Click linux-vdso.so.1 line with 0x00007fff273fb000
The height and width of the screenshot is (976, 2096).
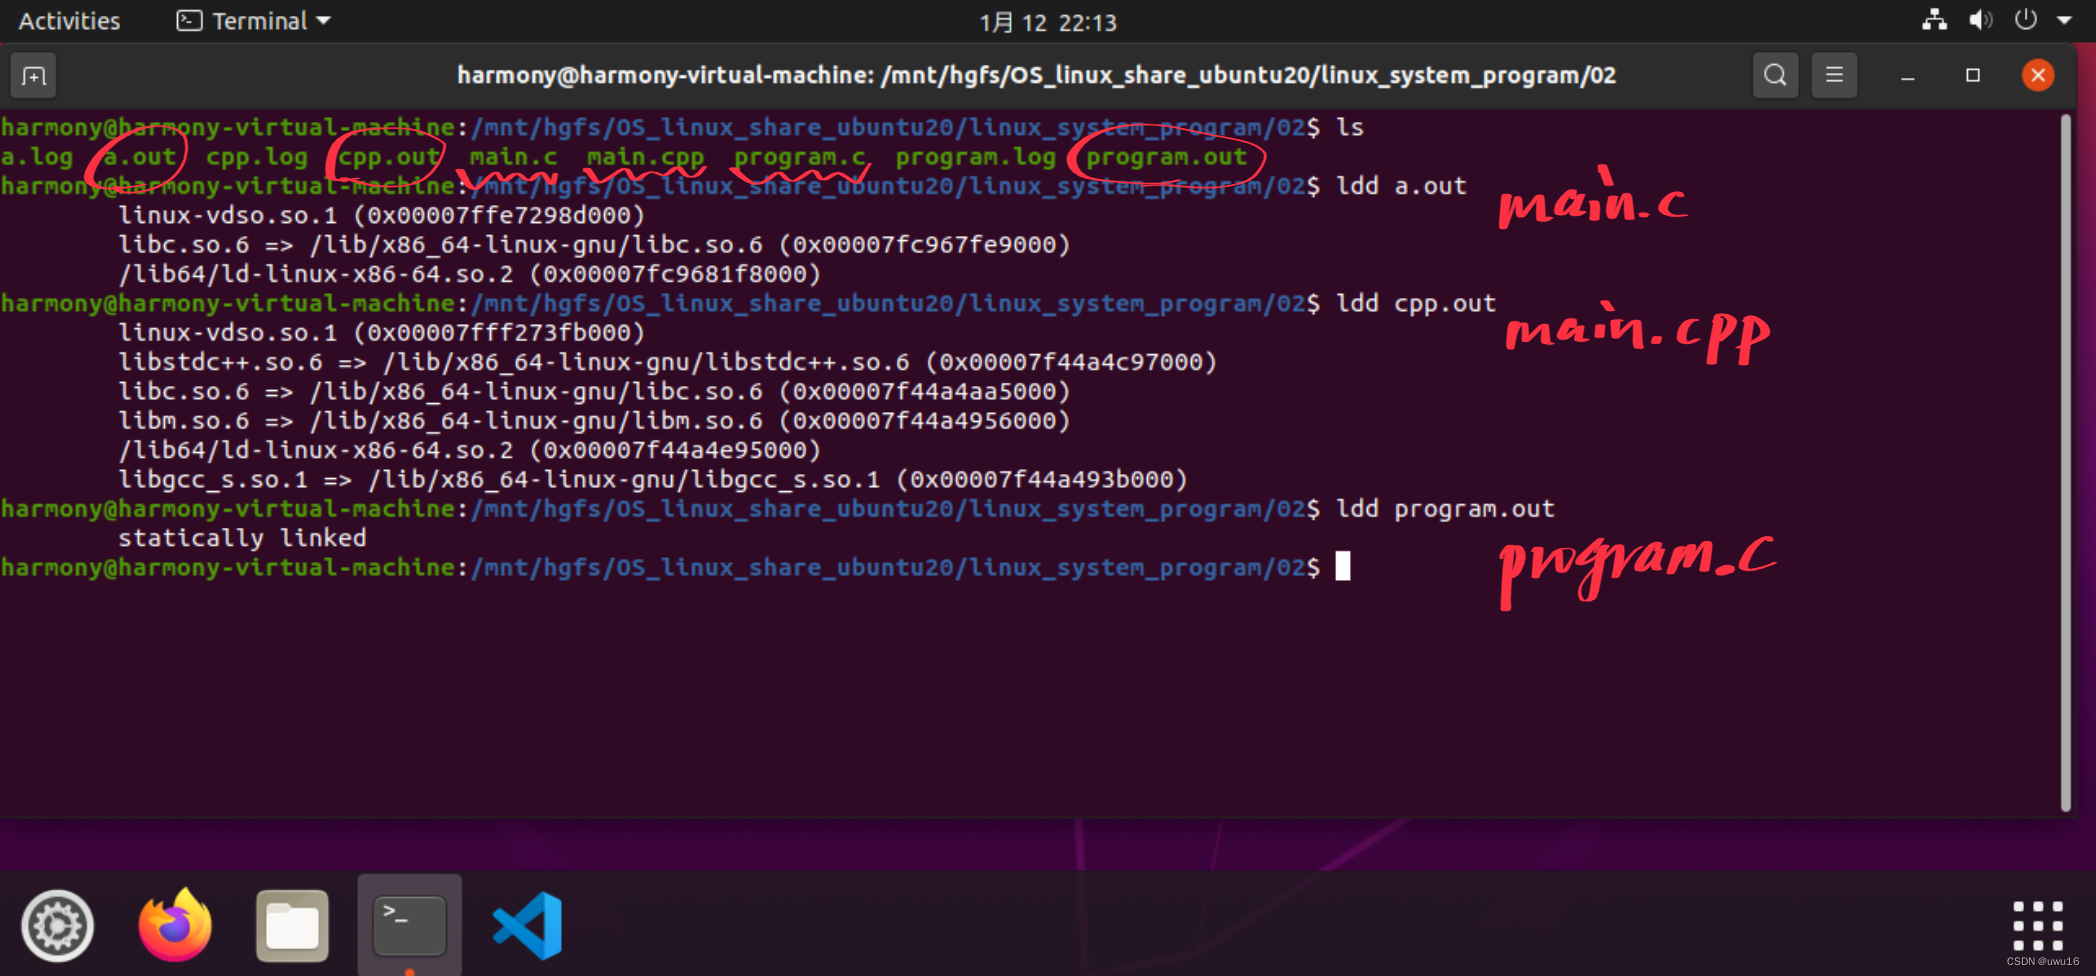(382, 333)
